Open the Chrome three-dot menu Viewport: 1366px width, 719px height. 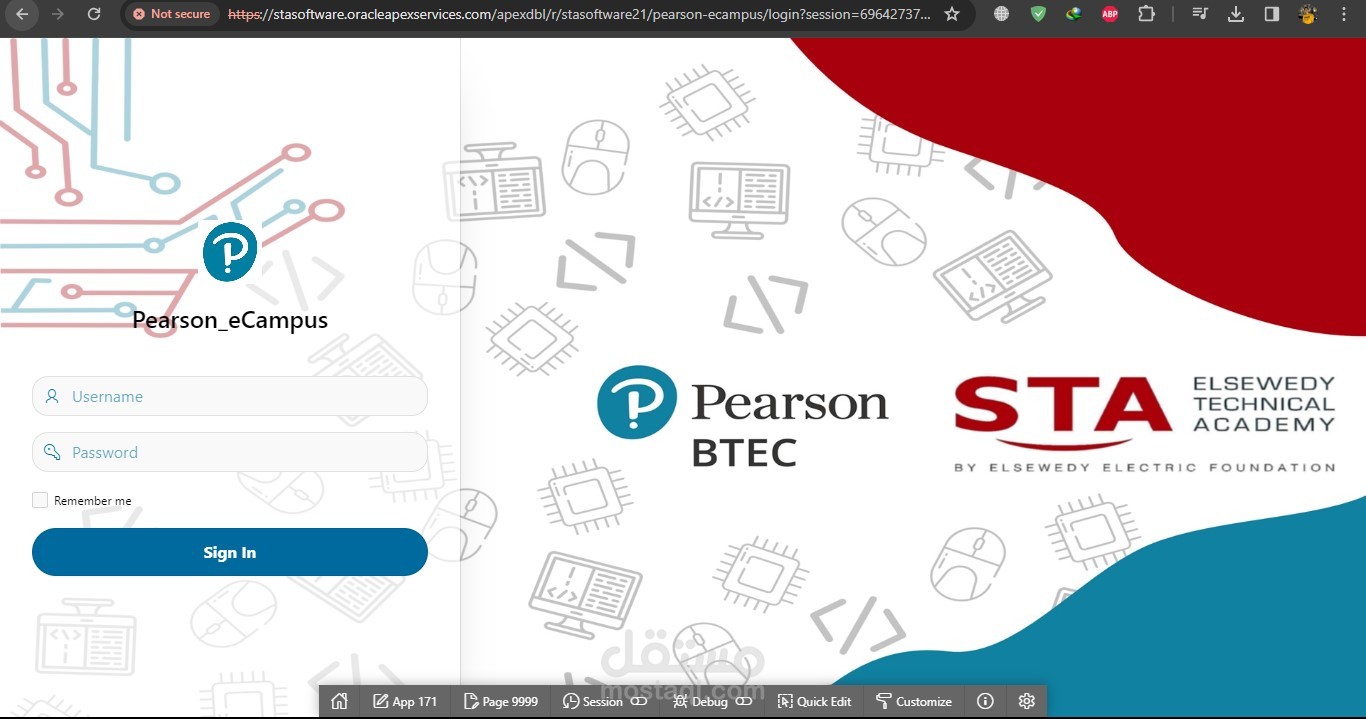[1343, 14]
